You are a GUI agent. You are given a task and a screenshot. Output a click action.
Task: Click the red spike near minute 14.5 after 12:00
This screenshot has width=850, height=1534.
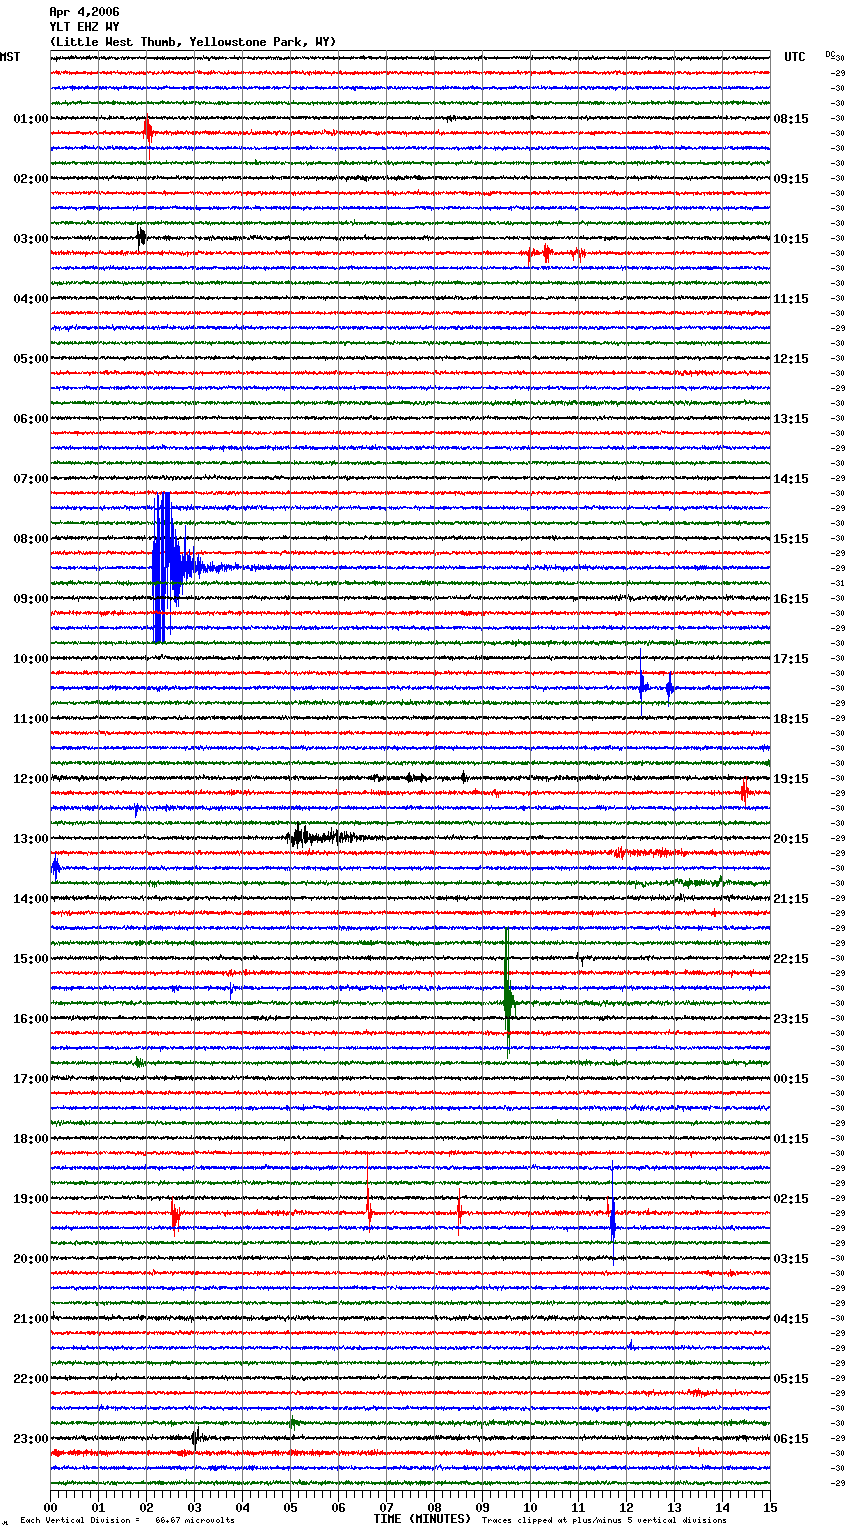pos(745,791)
